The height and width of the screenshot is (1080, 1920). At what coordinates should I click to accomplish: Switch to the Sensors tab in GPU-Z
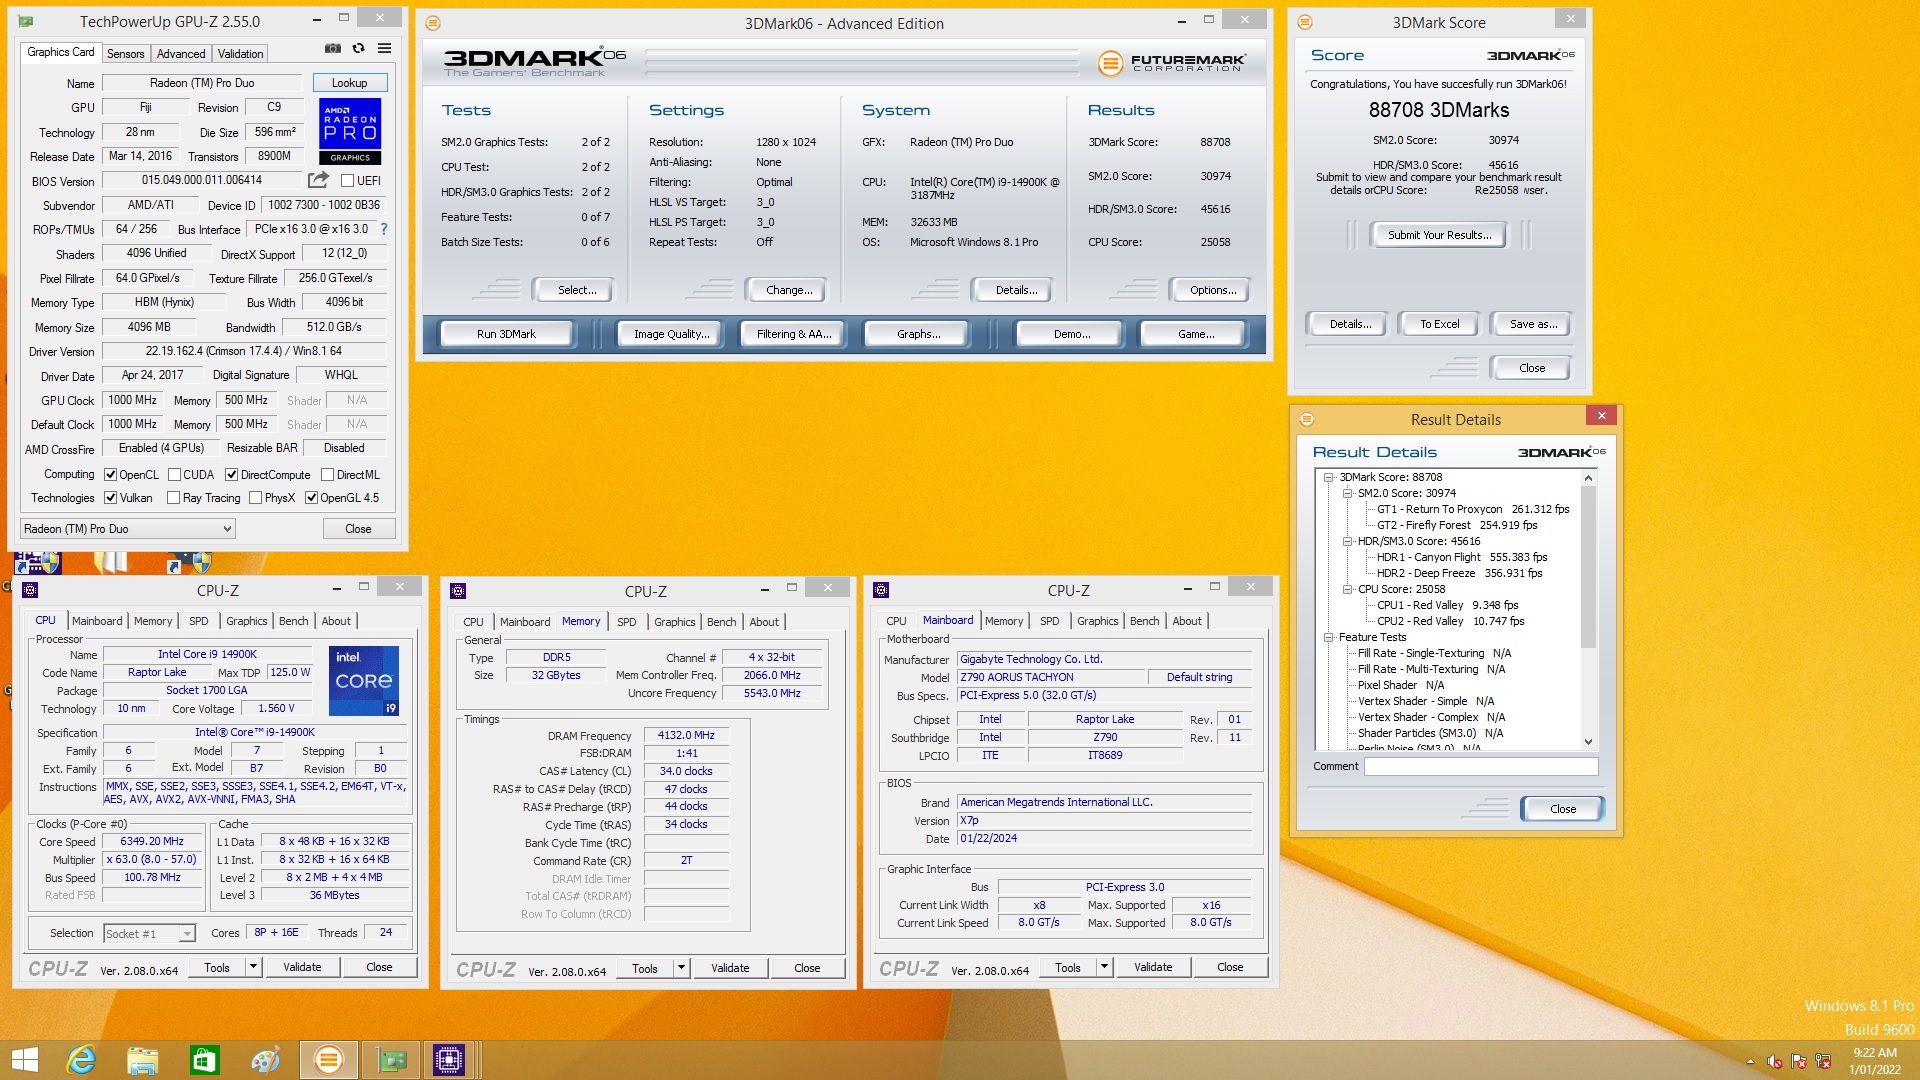pos(126,54)
